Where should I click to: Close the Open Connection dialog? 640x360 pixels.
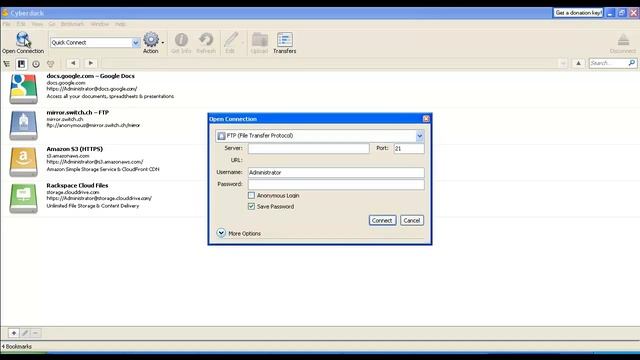point(426,119)
